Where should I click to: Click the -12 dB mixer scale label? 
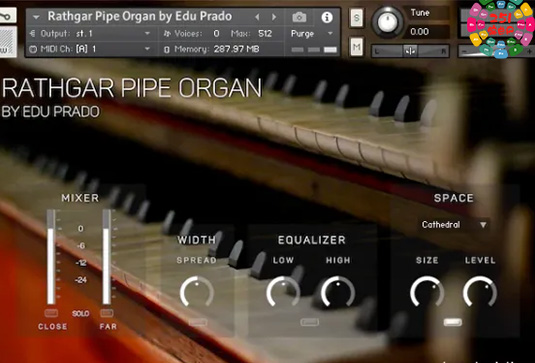pos(81,263)
